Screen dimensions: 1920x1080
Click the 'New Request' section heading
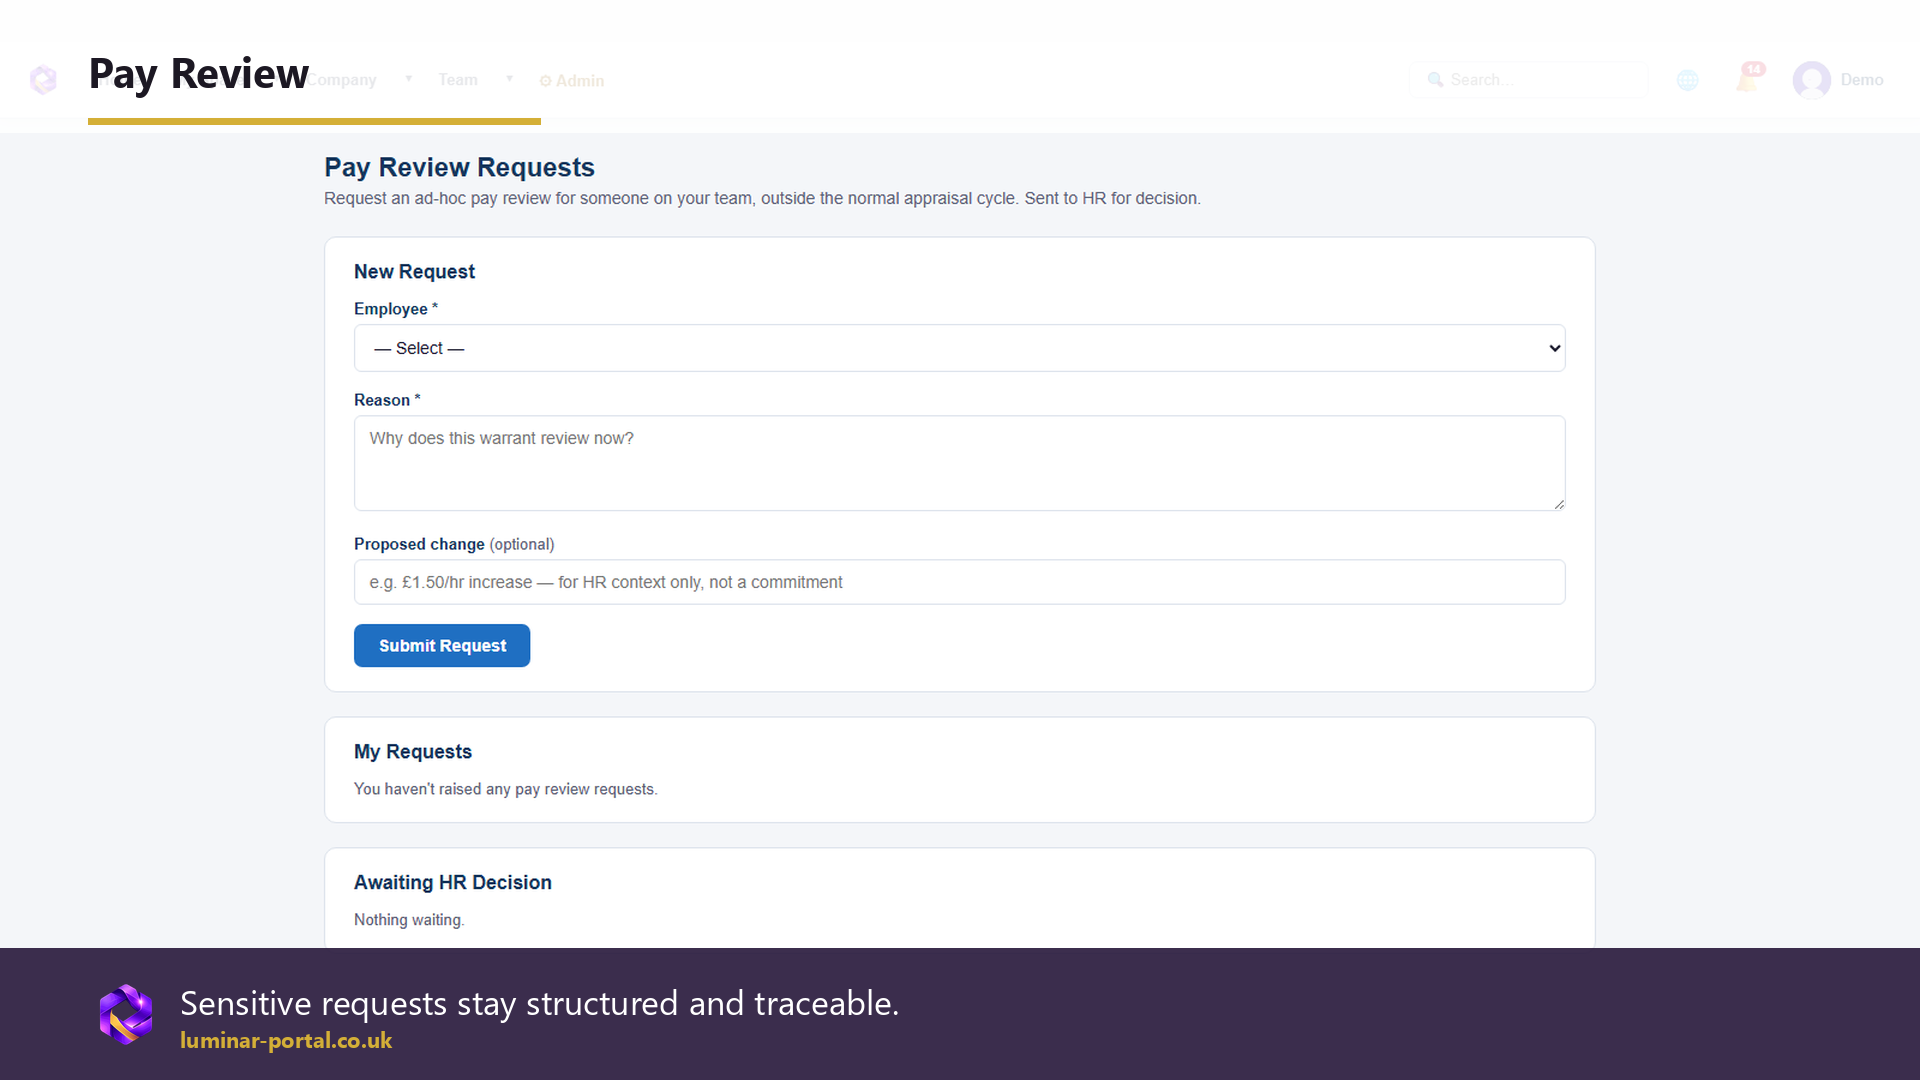point(414,272)
